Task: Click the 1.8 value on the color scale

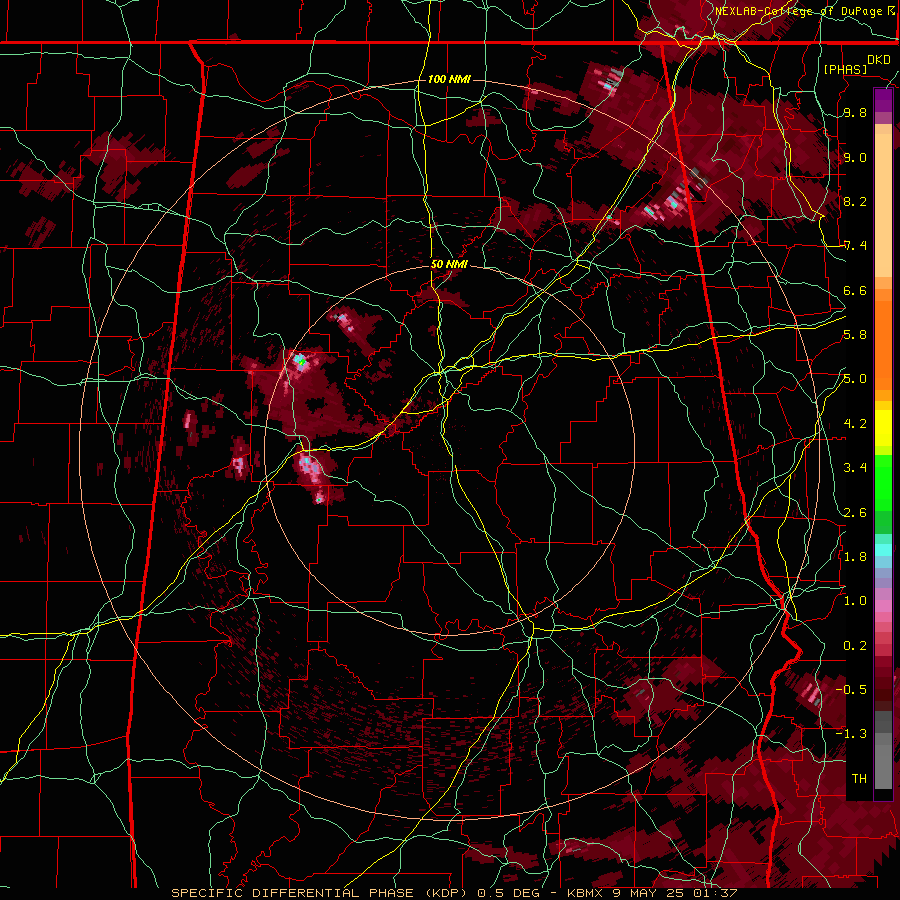Action: 855,557
